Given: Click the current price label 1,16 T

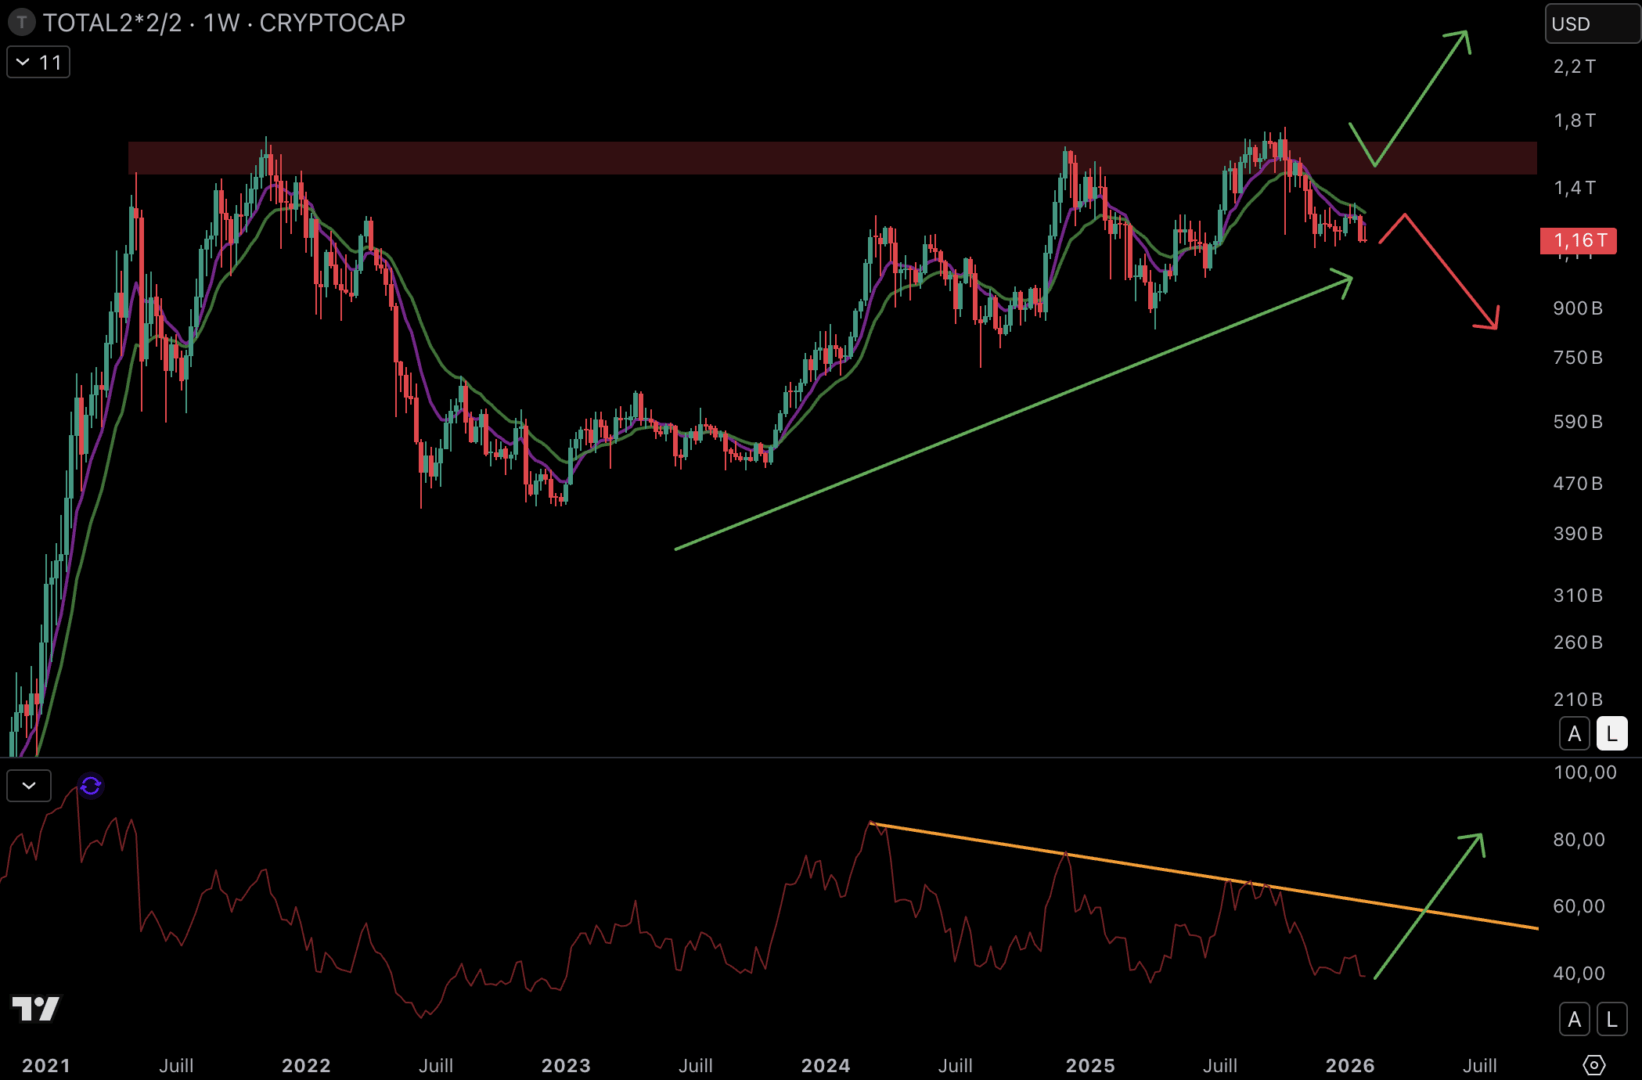Looking at the screenshot, I should [x=1577, y=240].
